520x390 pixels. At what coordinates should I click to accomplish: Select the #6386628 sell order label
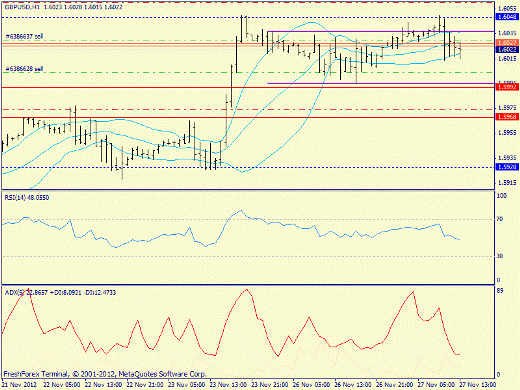[24, 69]
